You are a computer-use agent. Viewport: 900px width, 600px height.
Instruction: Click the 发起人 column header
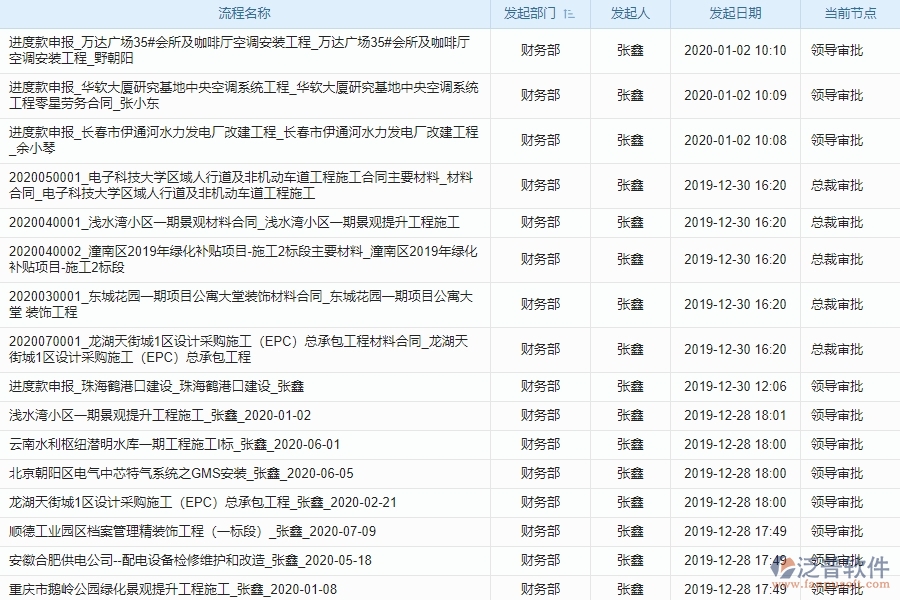(x=629, y=14)
